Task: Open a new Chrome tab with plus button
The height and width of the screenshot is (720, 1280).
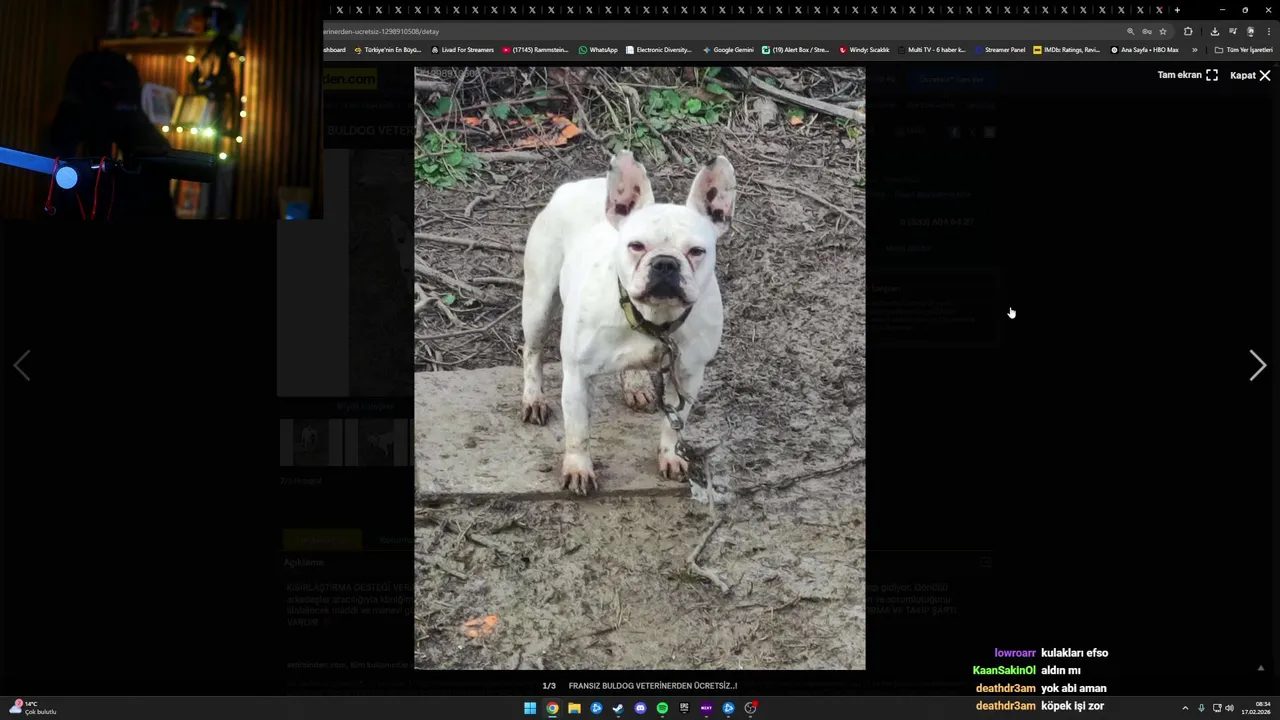Action: 1177,10
